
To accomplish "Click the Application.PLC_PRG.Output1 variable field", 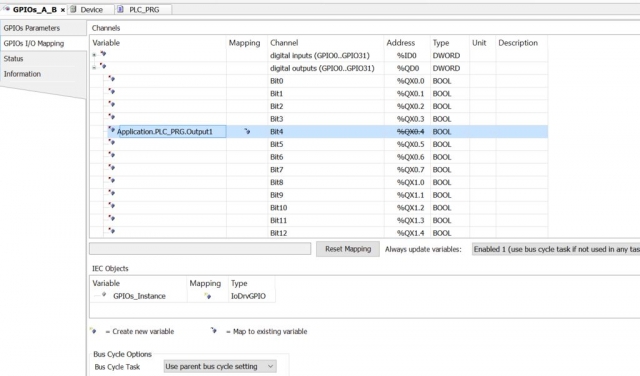I will 171,131.
